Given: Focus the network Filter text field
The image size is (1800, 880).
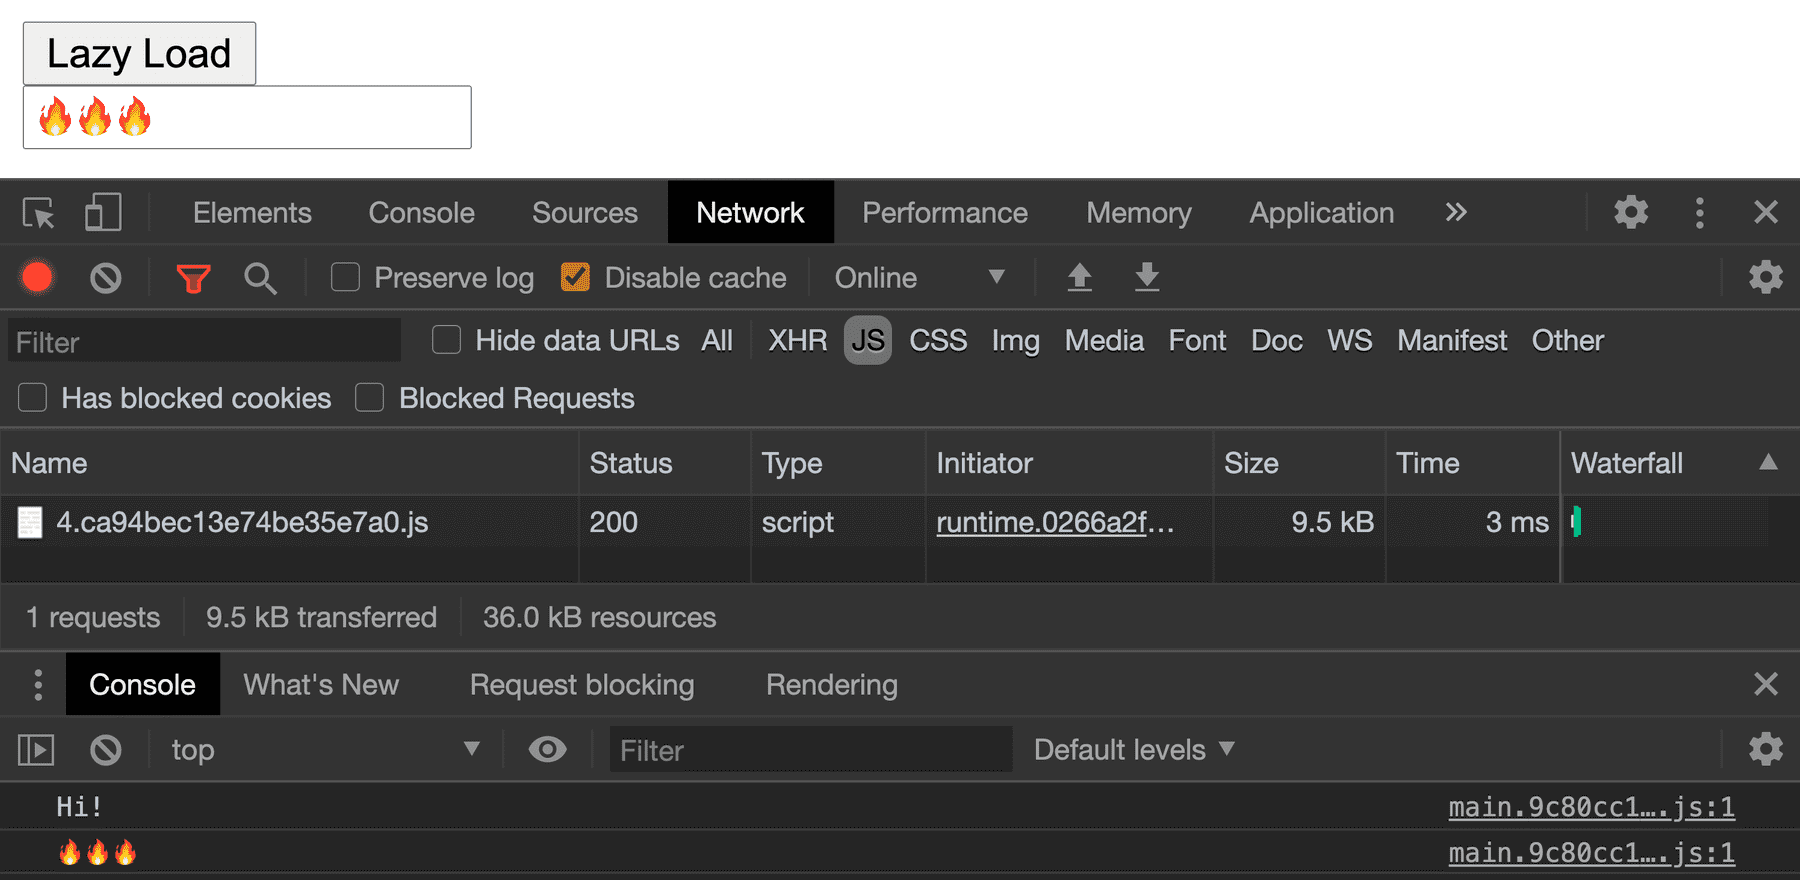Looking at the screenshot, I should point(205,341).
